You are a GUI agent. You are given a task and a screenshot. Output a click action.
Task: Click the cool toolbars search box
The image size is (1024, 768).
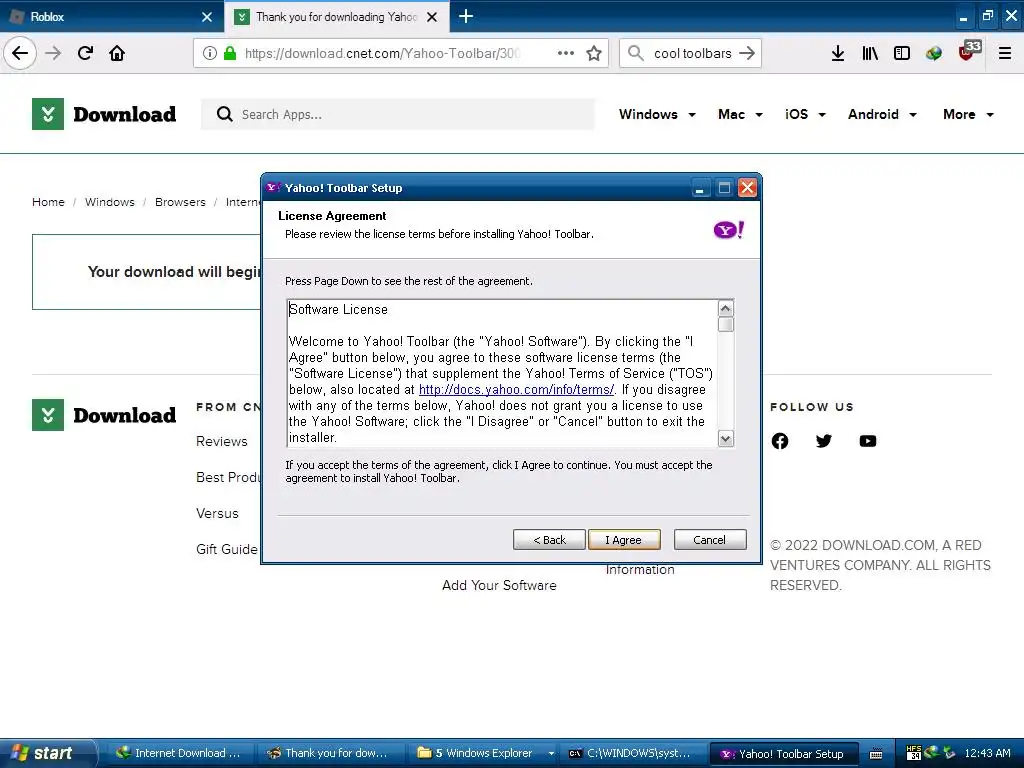tap(692, 53)
